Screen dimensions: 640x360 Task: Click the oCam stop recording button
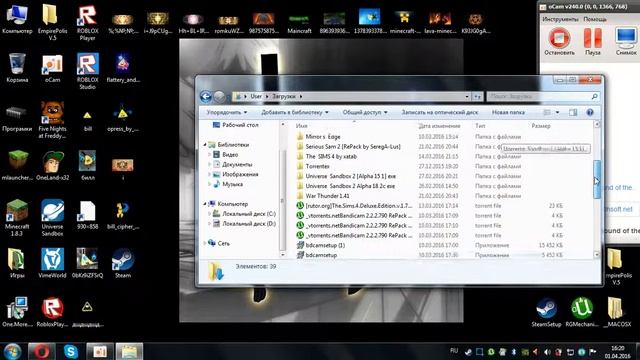pyautogui.click(x=559, y=41)
